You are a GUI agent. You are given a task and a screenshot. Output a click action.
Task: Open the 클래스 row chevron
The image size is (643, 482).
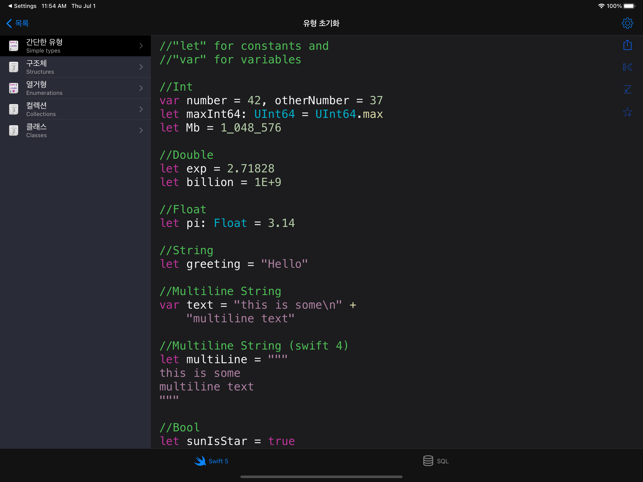pyautogui.click(x=141, y=130)
